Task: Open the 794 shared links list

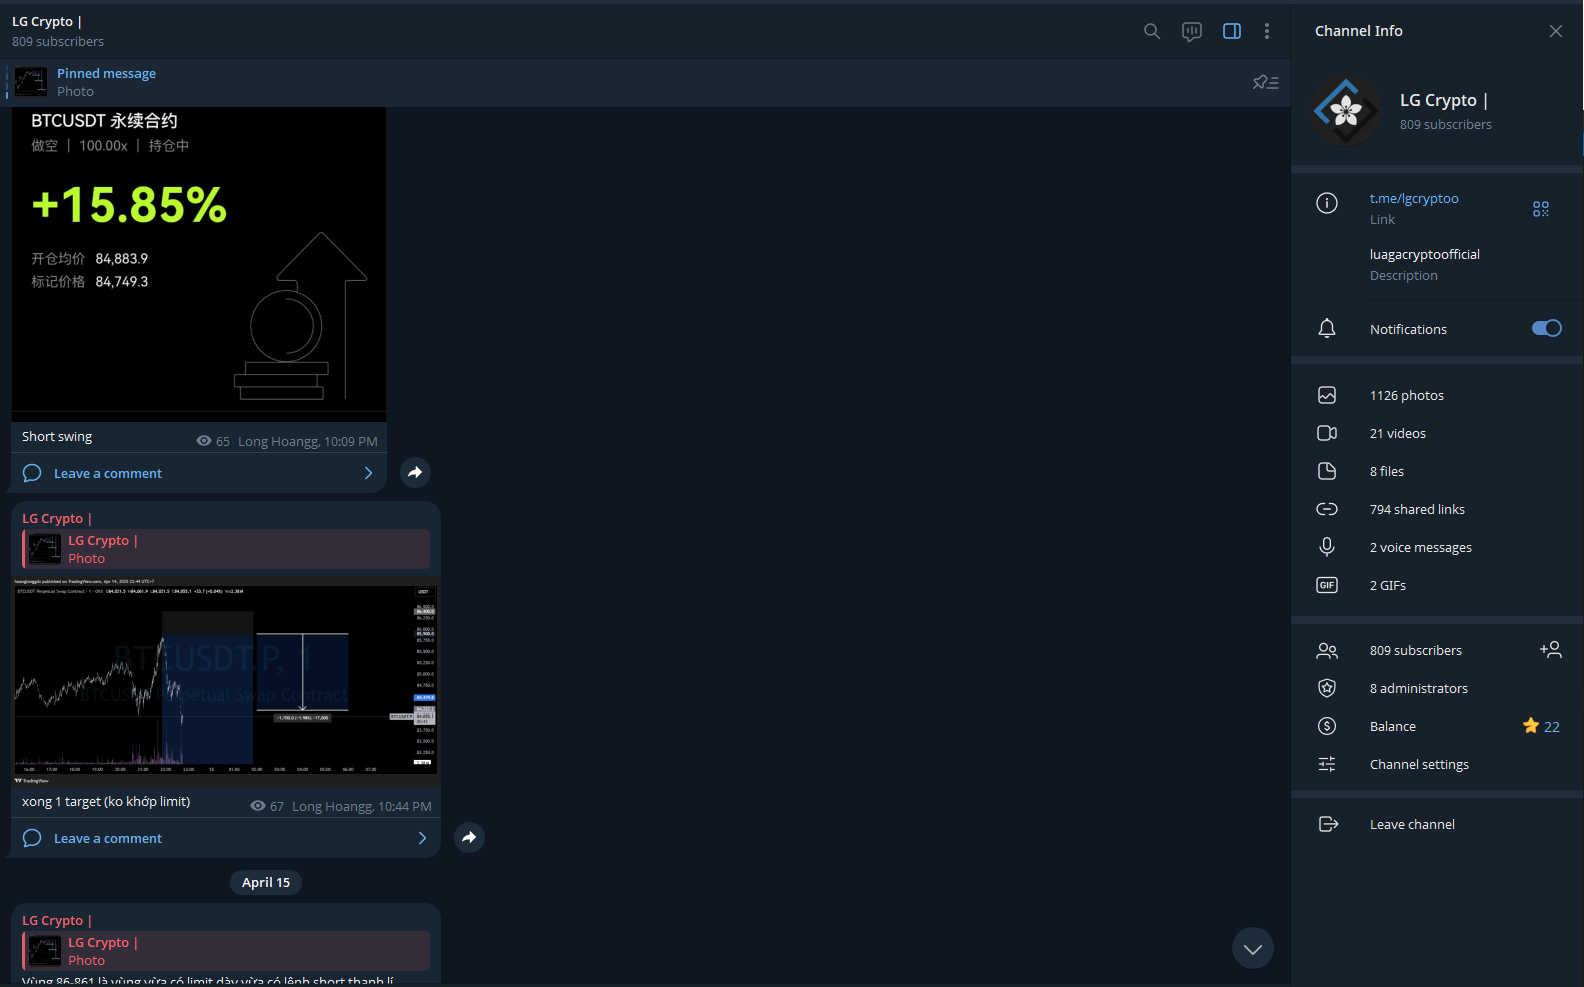Action: (x=1416, y=510)
